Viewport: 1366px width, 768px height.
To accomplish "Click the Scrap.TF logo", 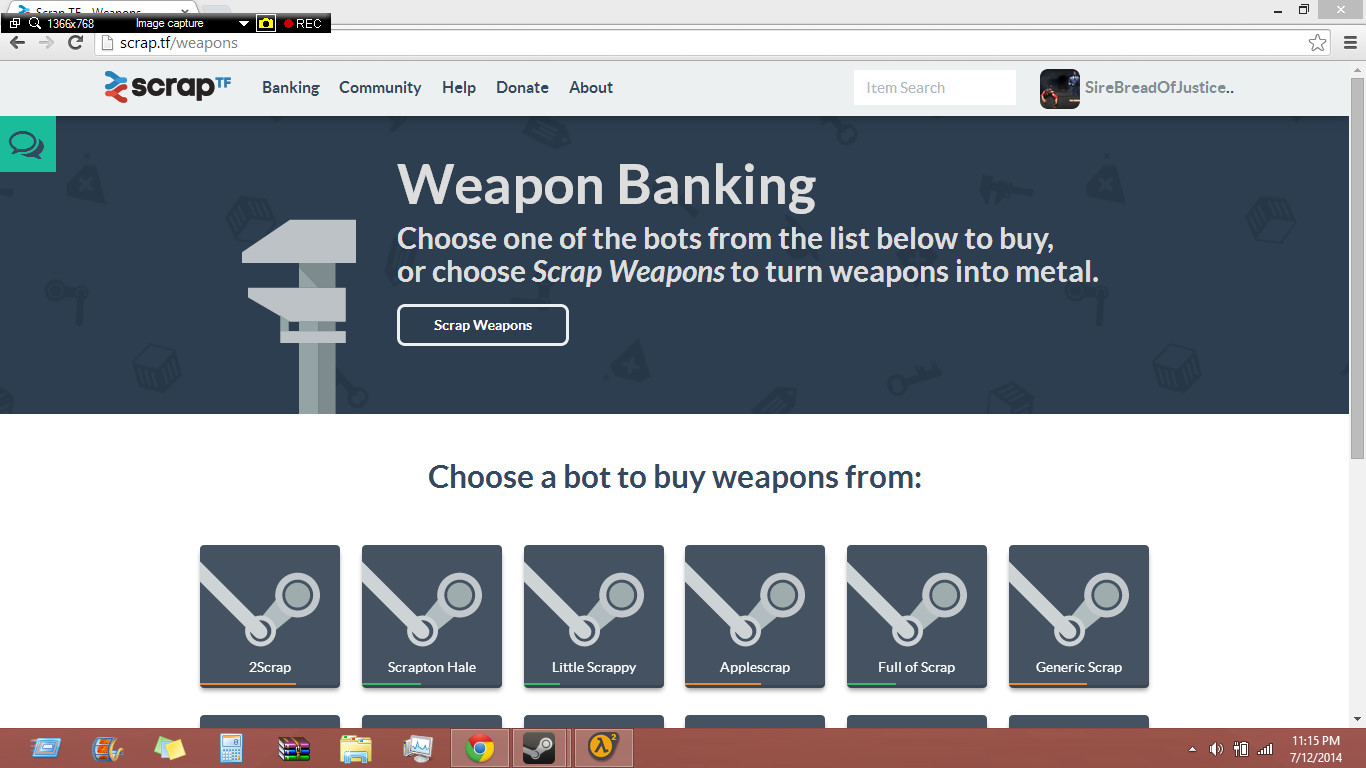I will click(x=168, y=87).
